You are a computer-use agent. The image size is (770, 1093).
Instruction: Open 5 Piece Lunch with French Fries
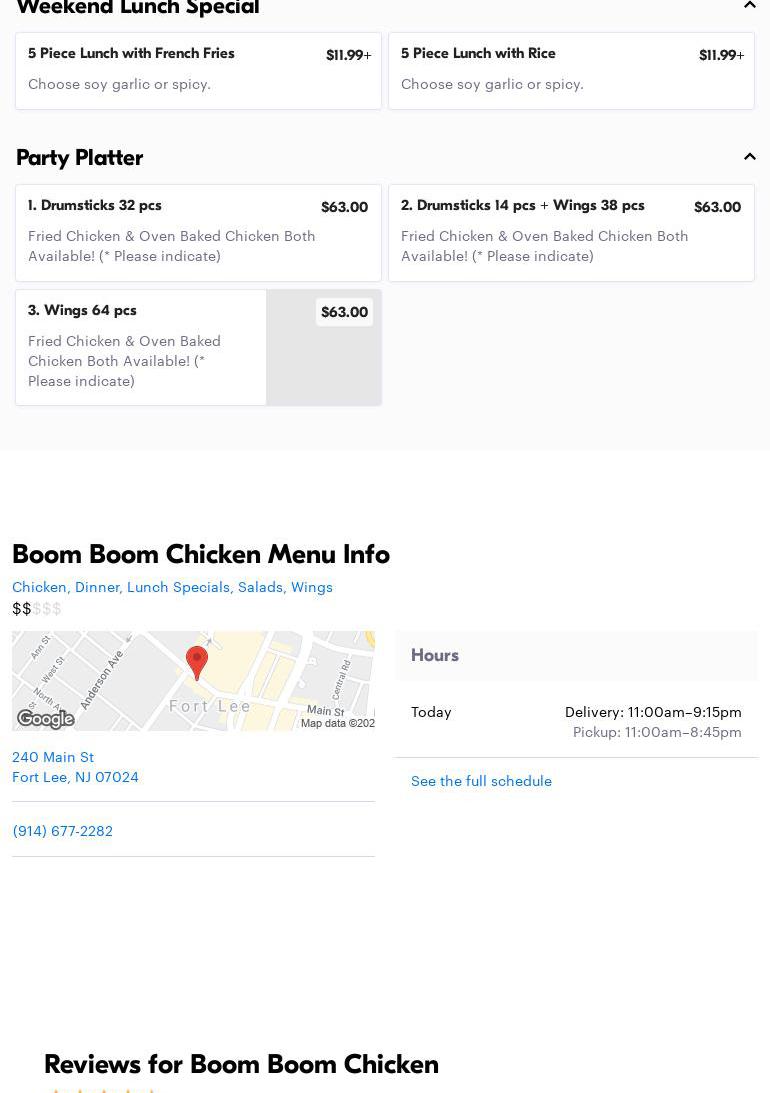point(198,70)
